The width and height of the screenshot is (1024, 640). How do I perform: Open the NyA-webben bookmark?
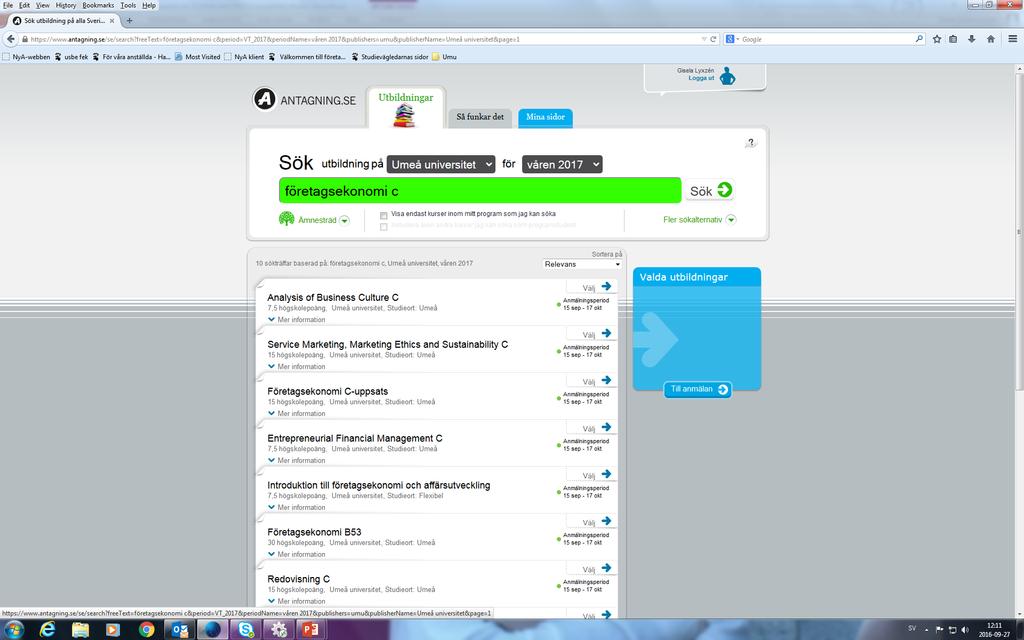pyautogui.click(x=27, y=57)
